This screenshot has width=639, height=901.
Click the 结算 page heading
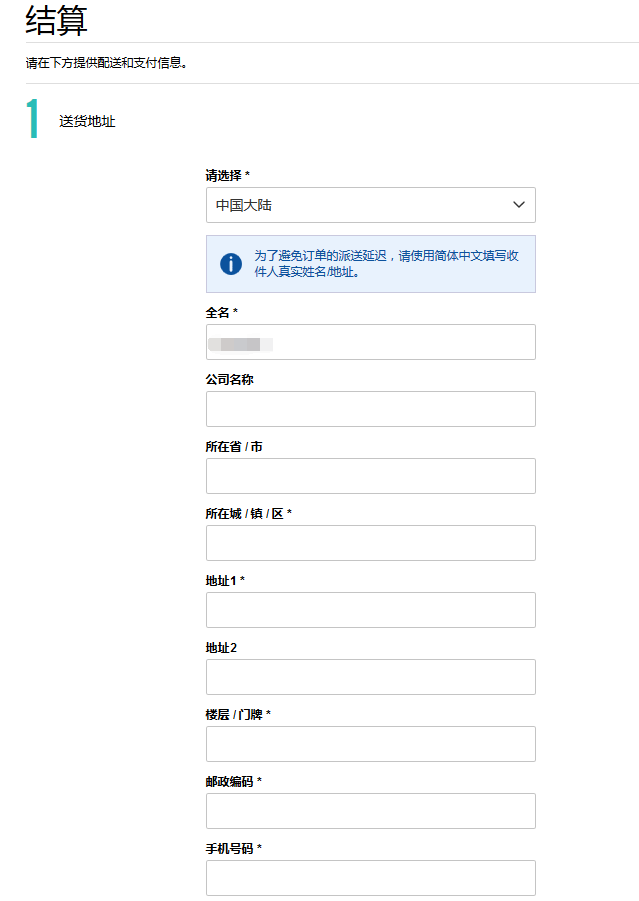point(57,19)
